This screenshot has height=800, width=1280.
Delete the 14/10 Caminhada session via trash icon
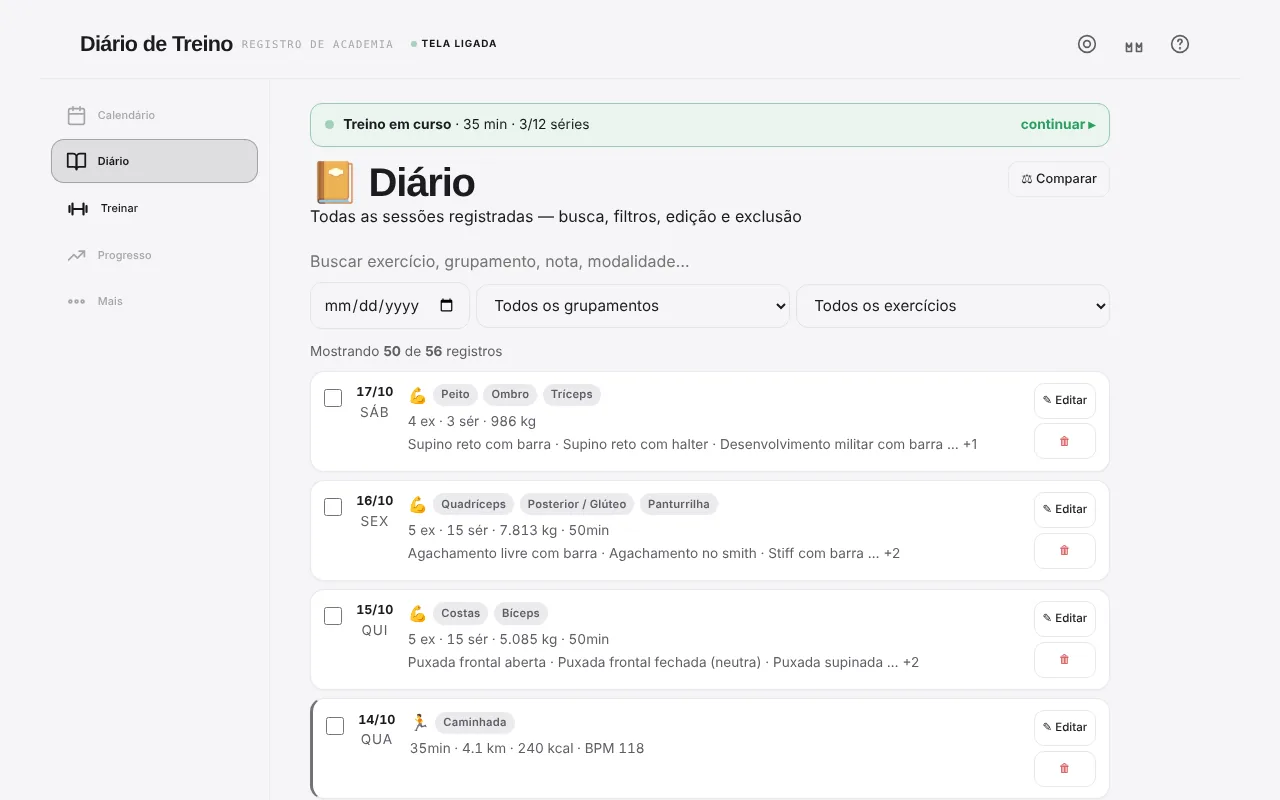pyautogui.click(x=1064, y=768)
